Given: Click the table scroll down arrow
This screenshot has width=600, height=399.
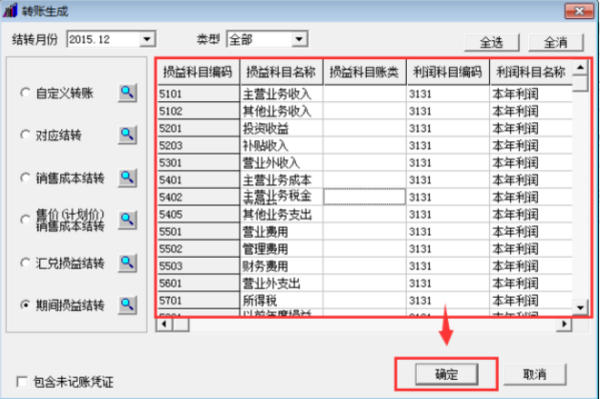Looking at the screenshot, I should tap(580, 308).
